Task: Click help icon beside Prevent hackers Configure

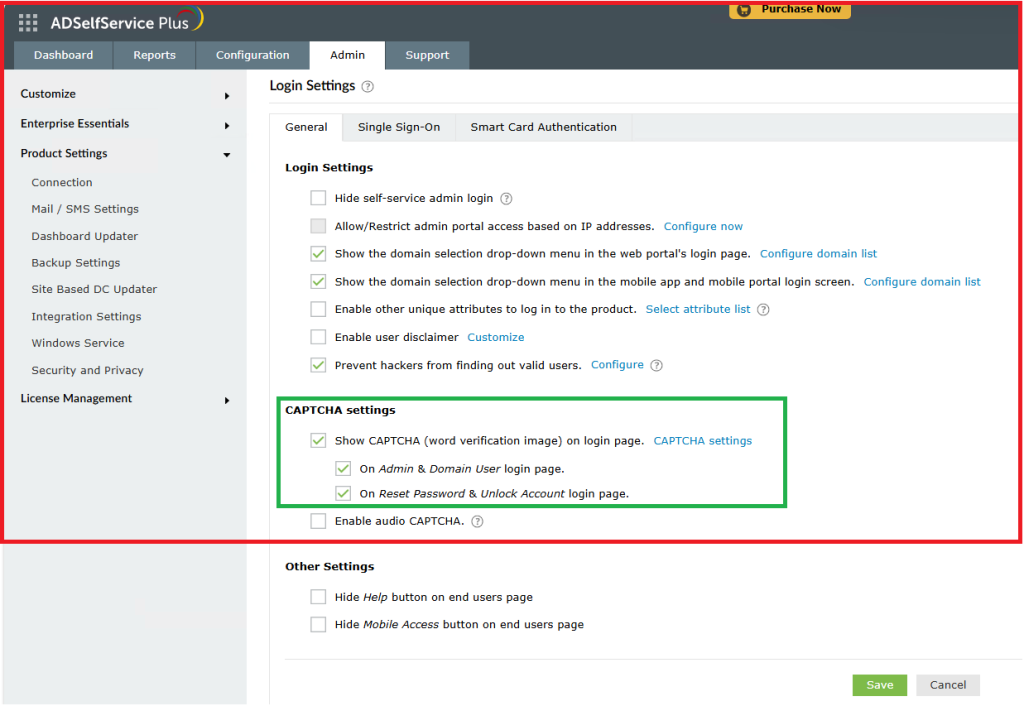Action: [x=657, y=366]
